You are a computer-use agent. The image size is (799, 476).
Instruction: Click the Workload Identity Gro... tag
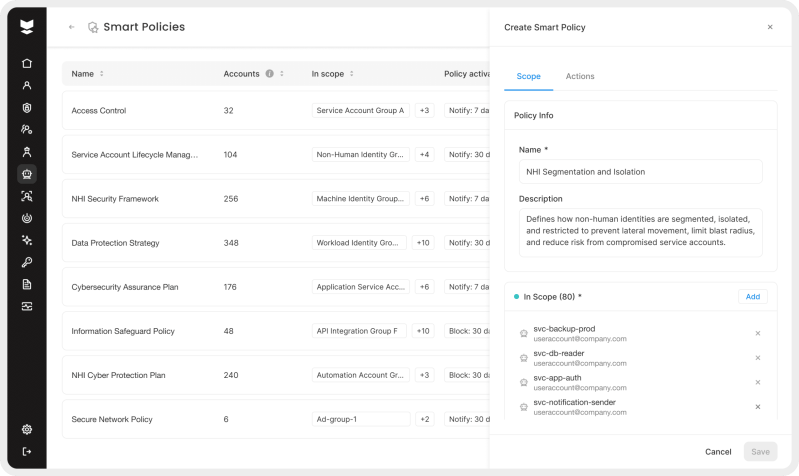click(x=359, y=243)
